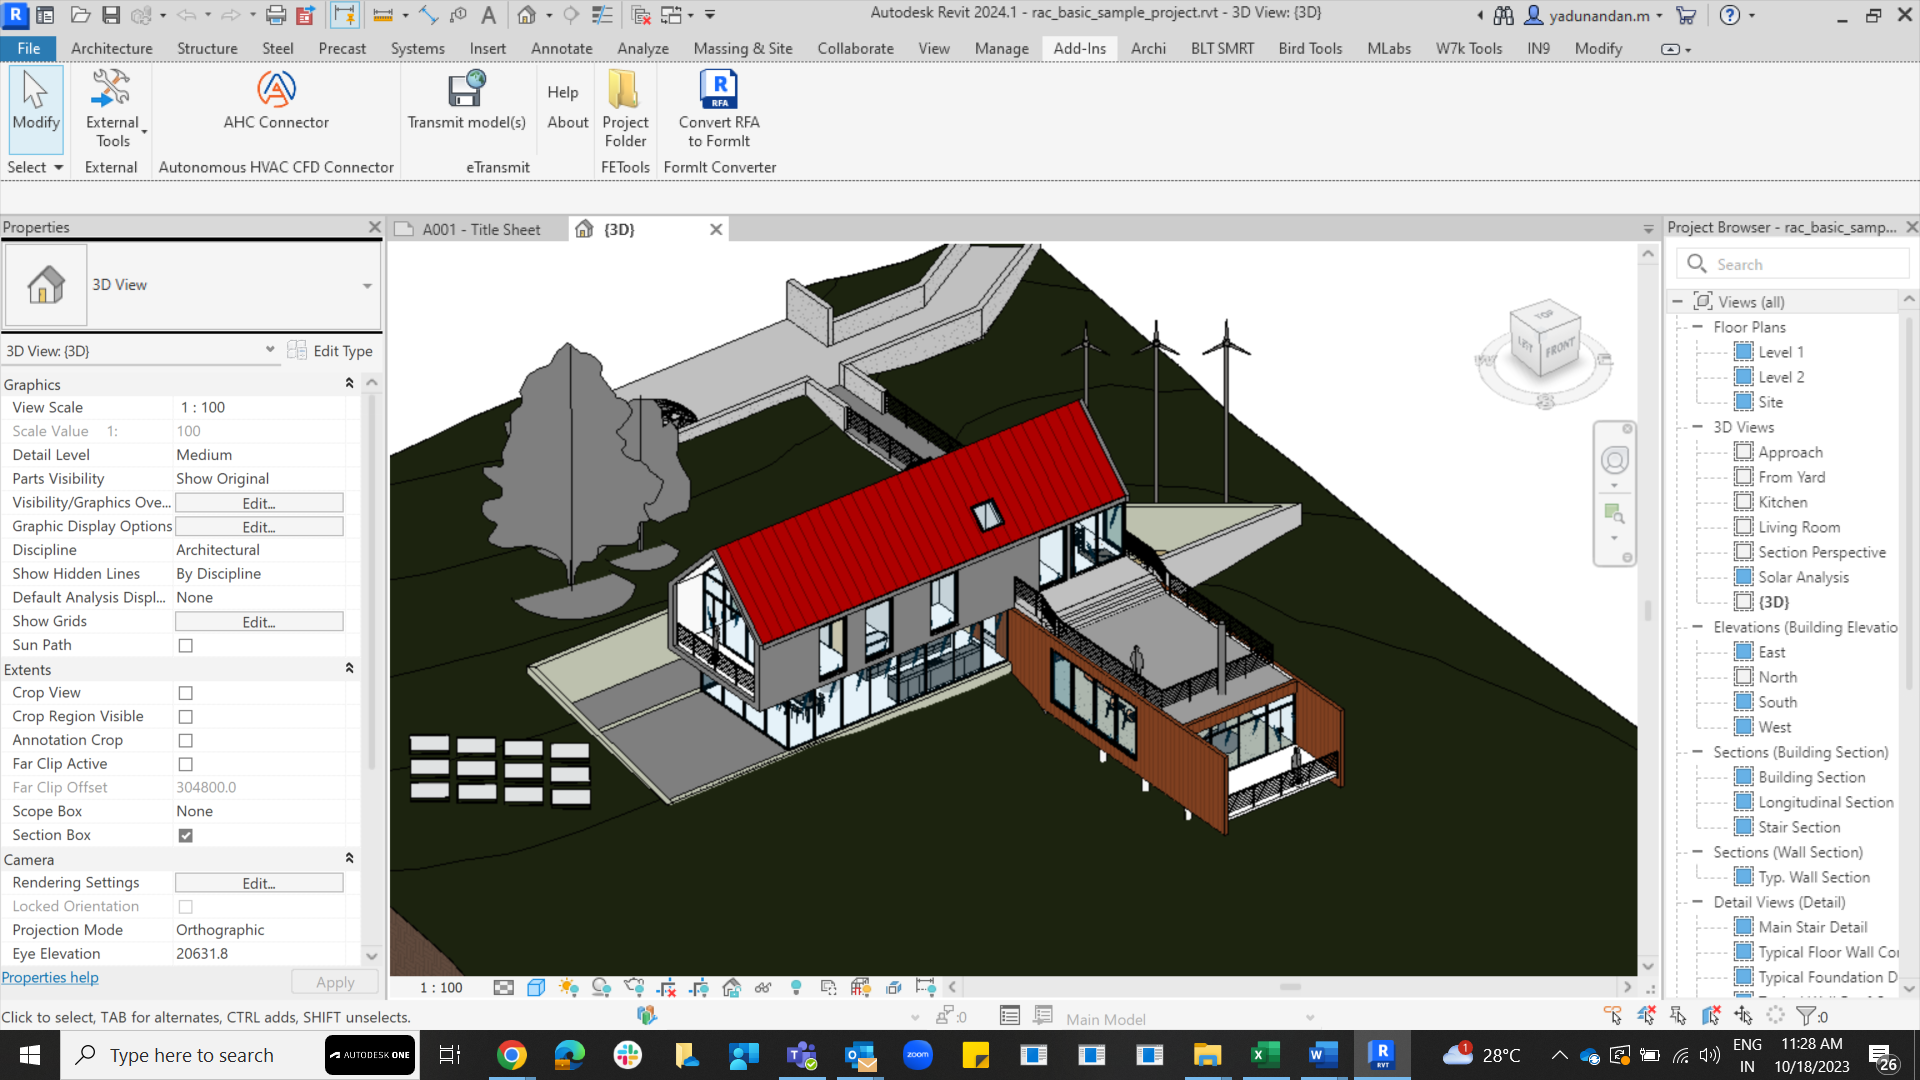Open the Architecture ribbon tab
This screenshot has width=1920, height=1080.
(111, 48)
